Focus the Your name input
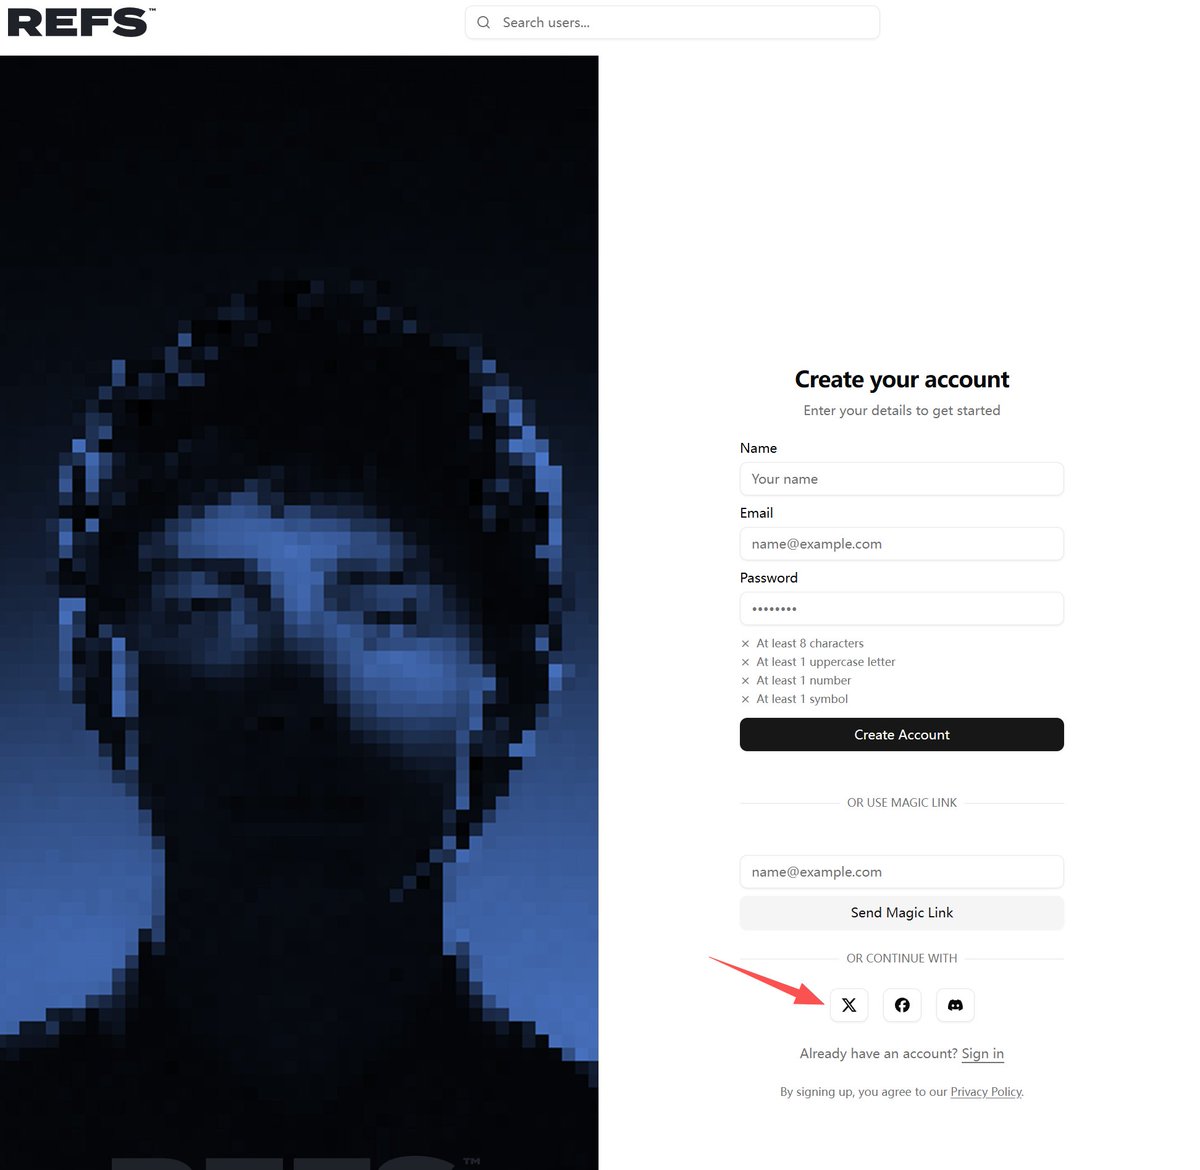Viewport: 1200px width, 1170px height. [902, 479]
